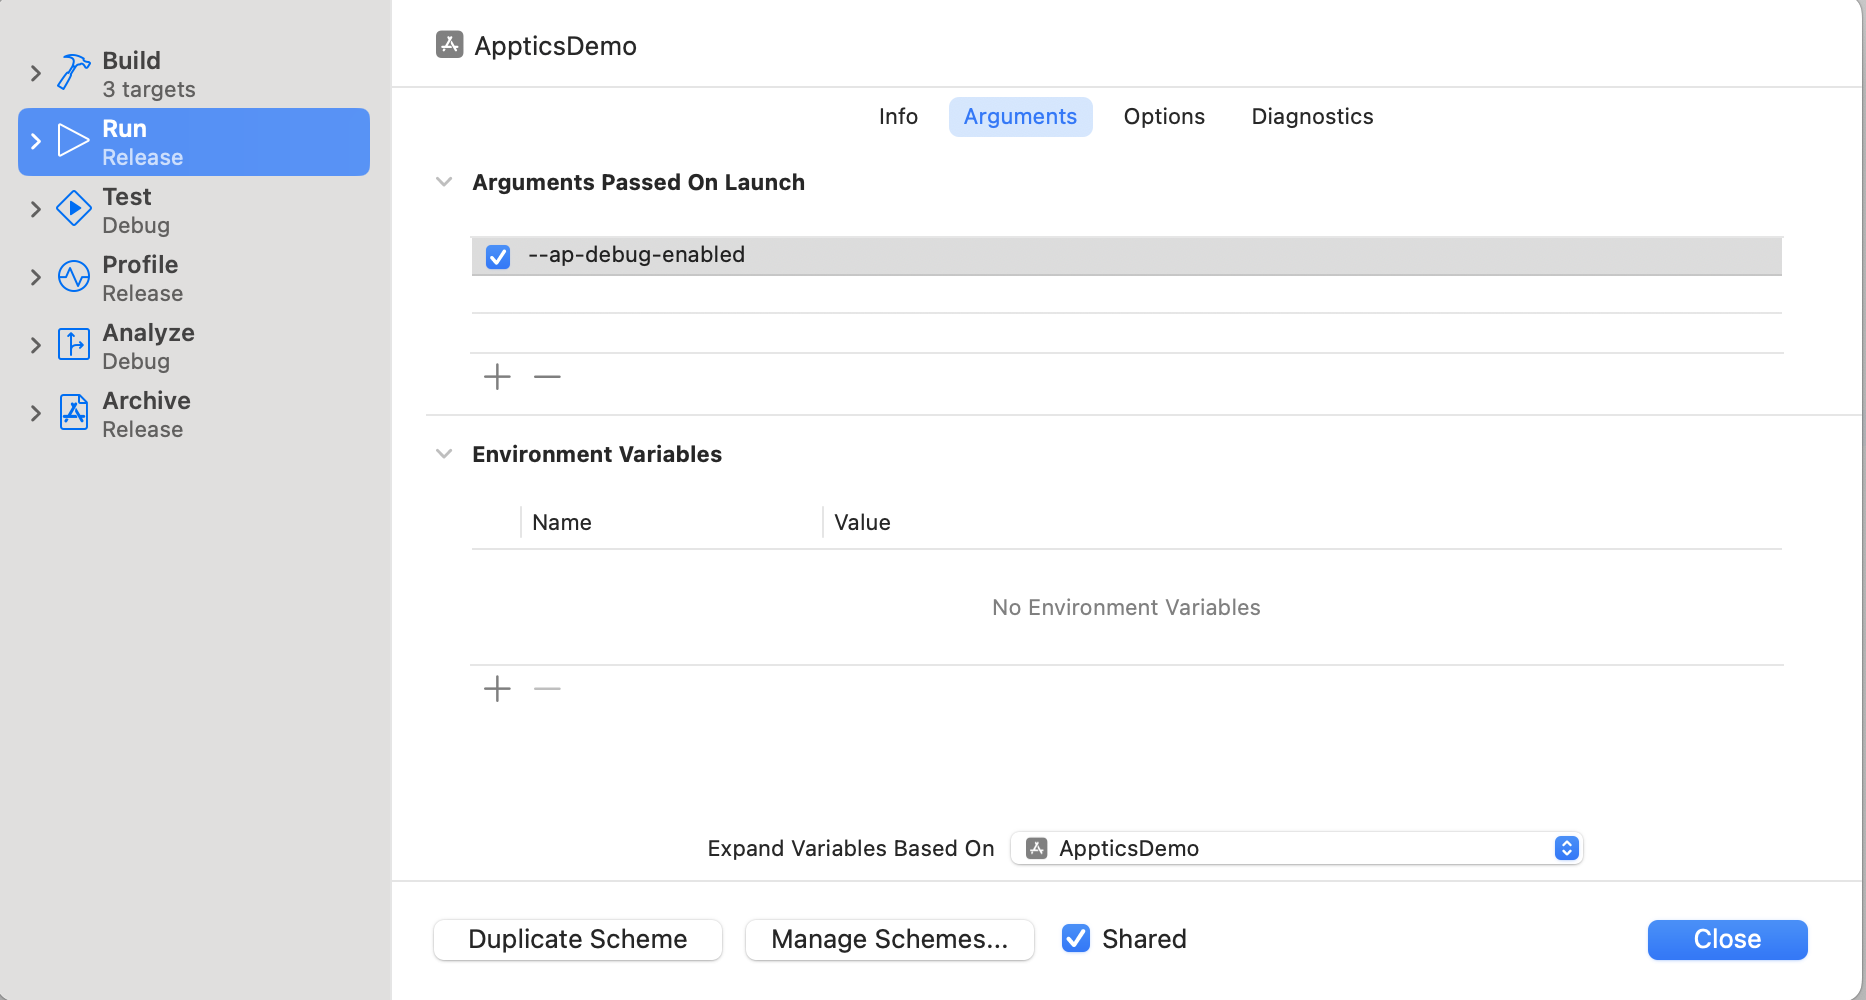Click the Build hammer icon
The image size is (1866, 1000).
pos(73,73)
